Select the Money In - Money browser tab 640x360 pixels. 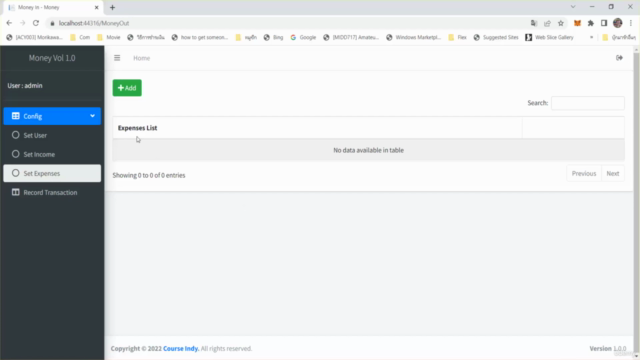53,7
